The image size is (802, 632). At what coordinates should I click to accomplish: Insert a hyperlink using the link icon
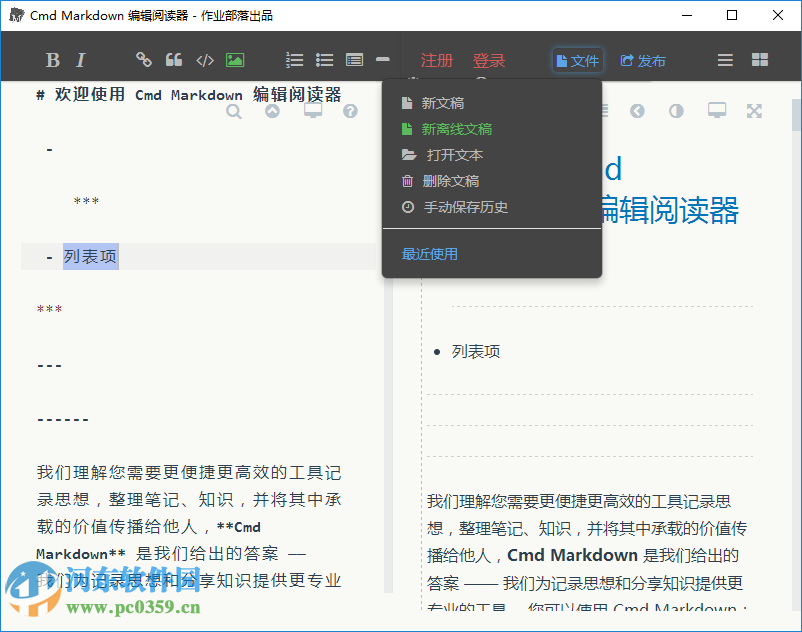(143, 60)
